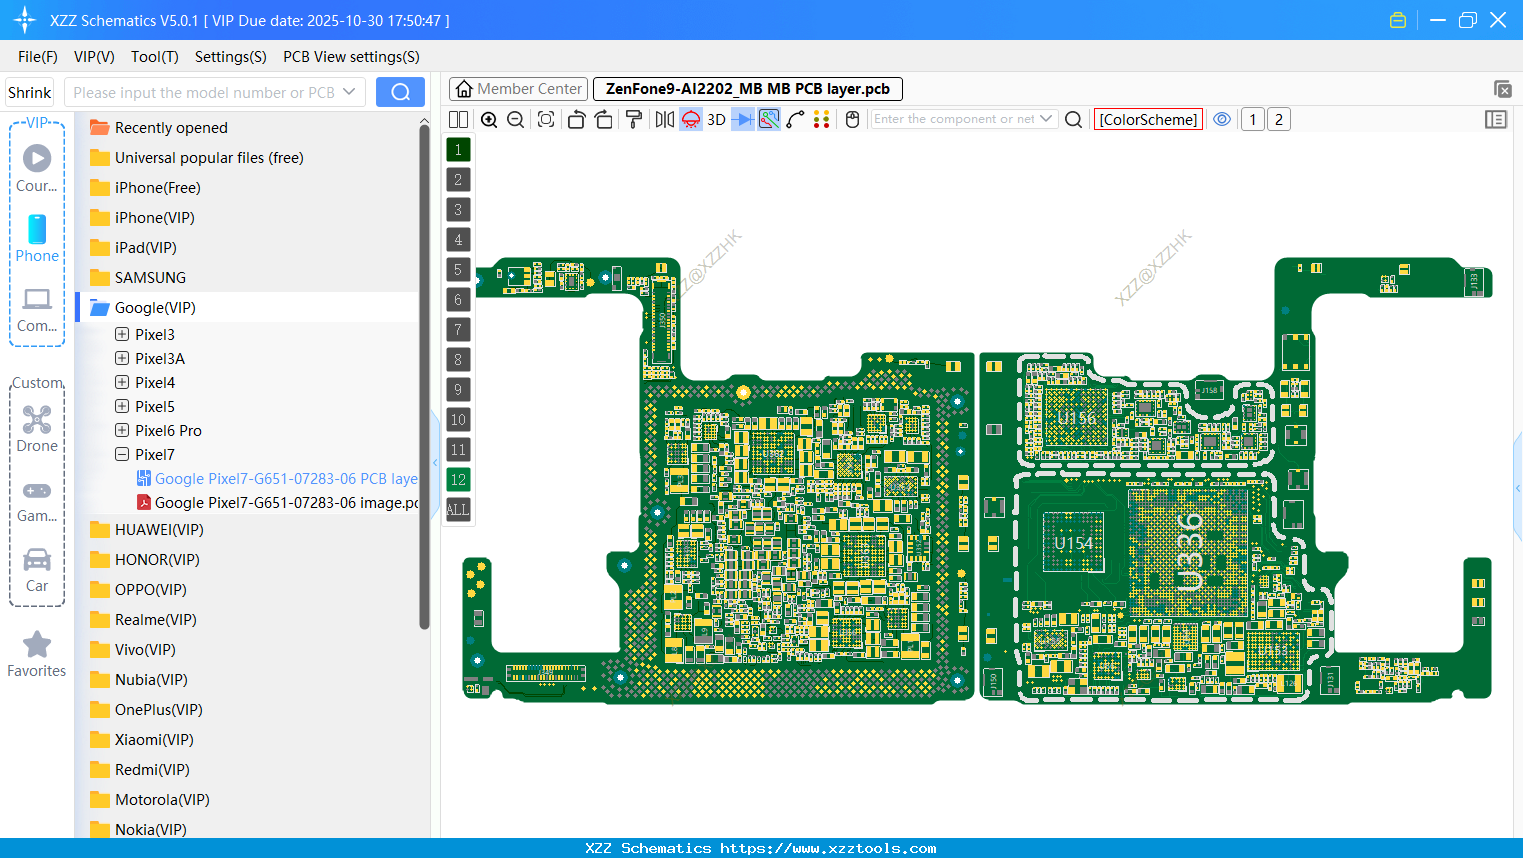Select the curved net connection tool
This screenshot has height=858, width=1523.
tap(795, 119)
